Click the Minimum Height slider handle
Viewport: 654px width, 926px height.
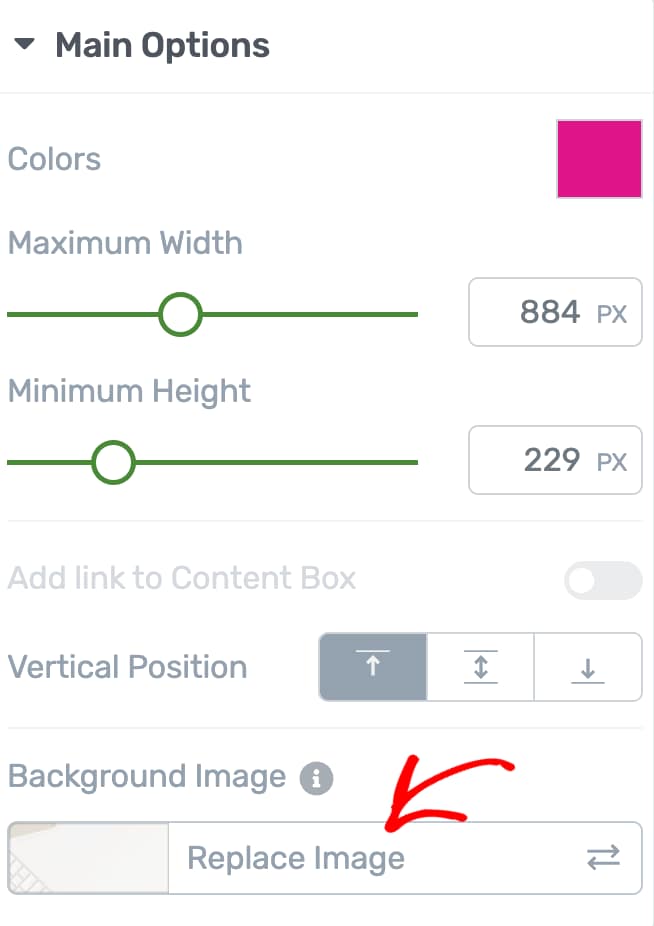click(113, 462)
